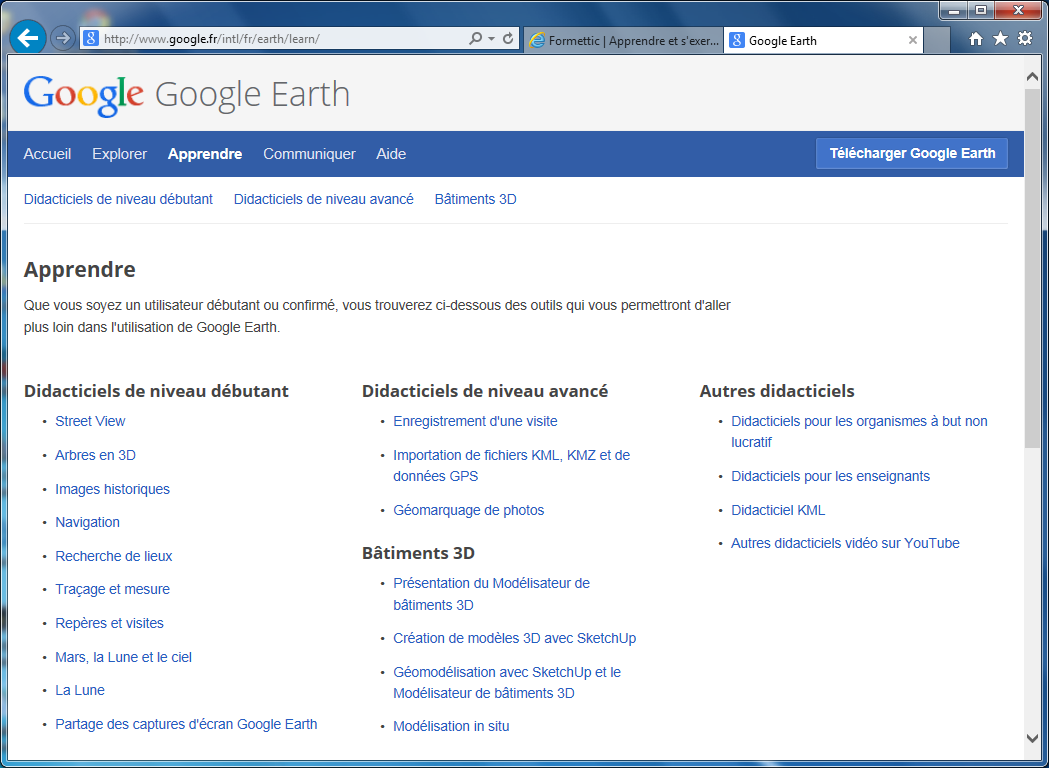Open Création de modèles 3D avec SketchUp

[515, 638]
